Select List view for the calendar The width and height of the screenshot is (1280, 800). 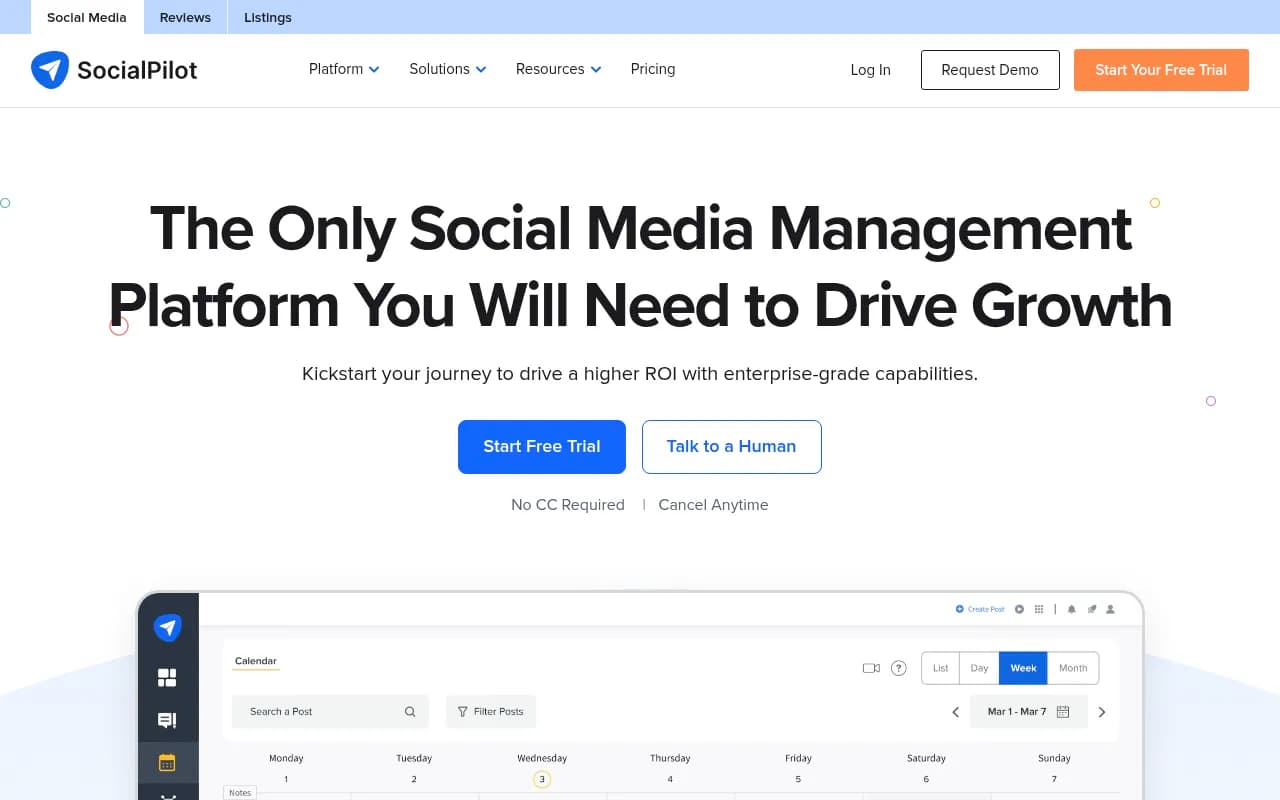(940, 668)
